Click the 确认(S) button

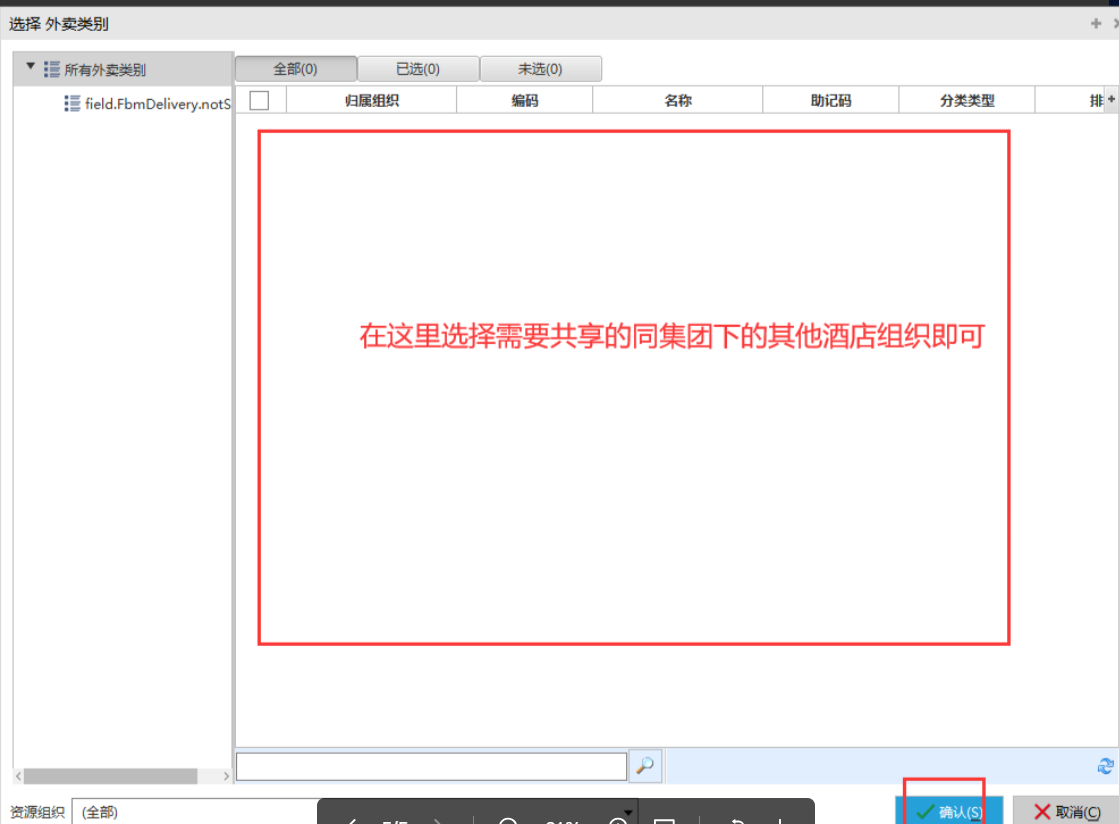coord(948,811)
